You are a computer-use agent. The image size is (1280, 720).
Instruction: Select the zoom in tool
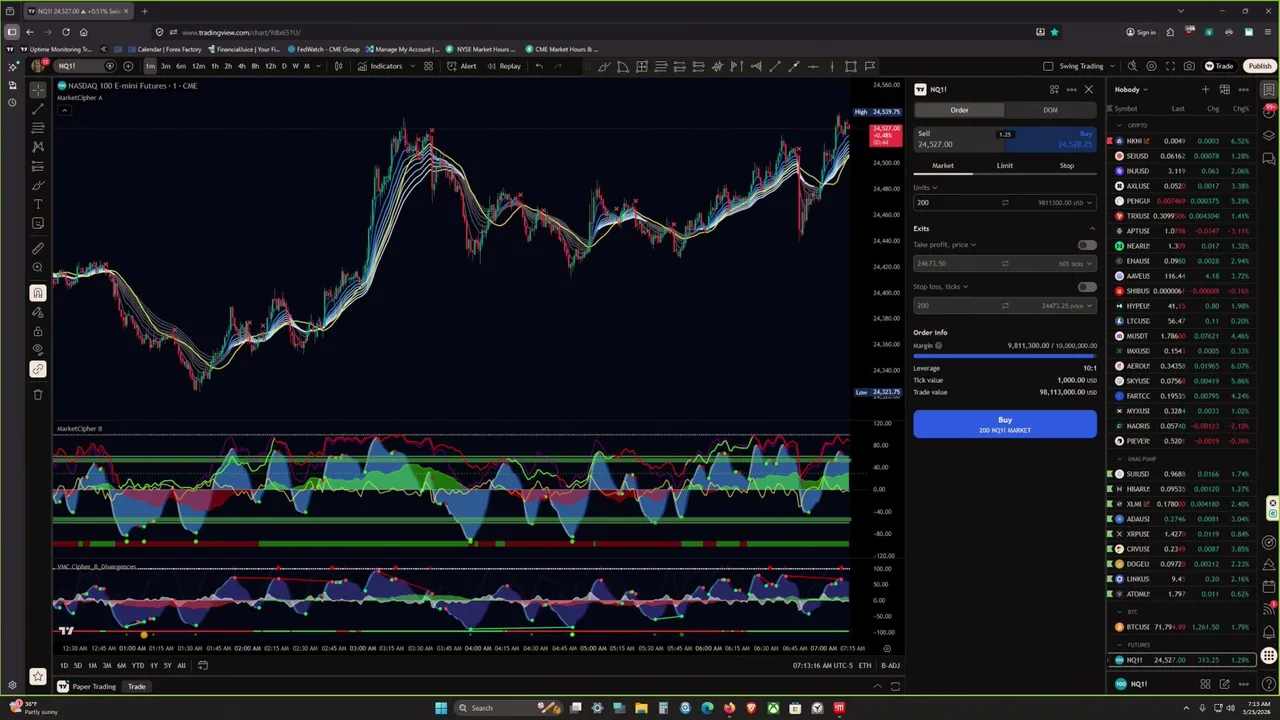pyautogui.click(x=38, y=268)
